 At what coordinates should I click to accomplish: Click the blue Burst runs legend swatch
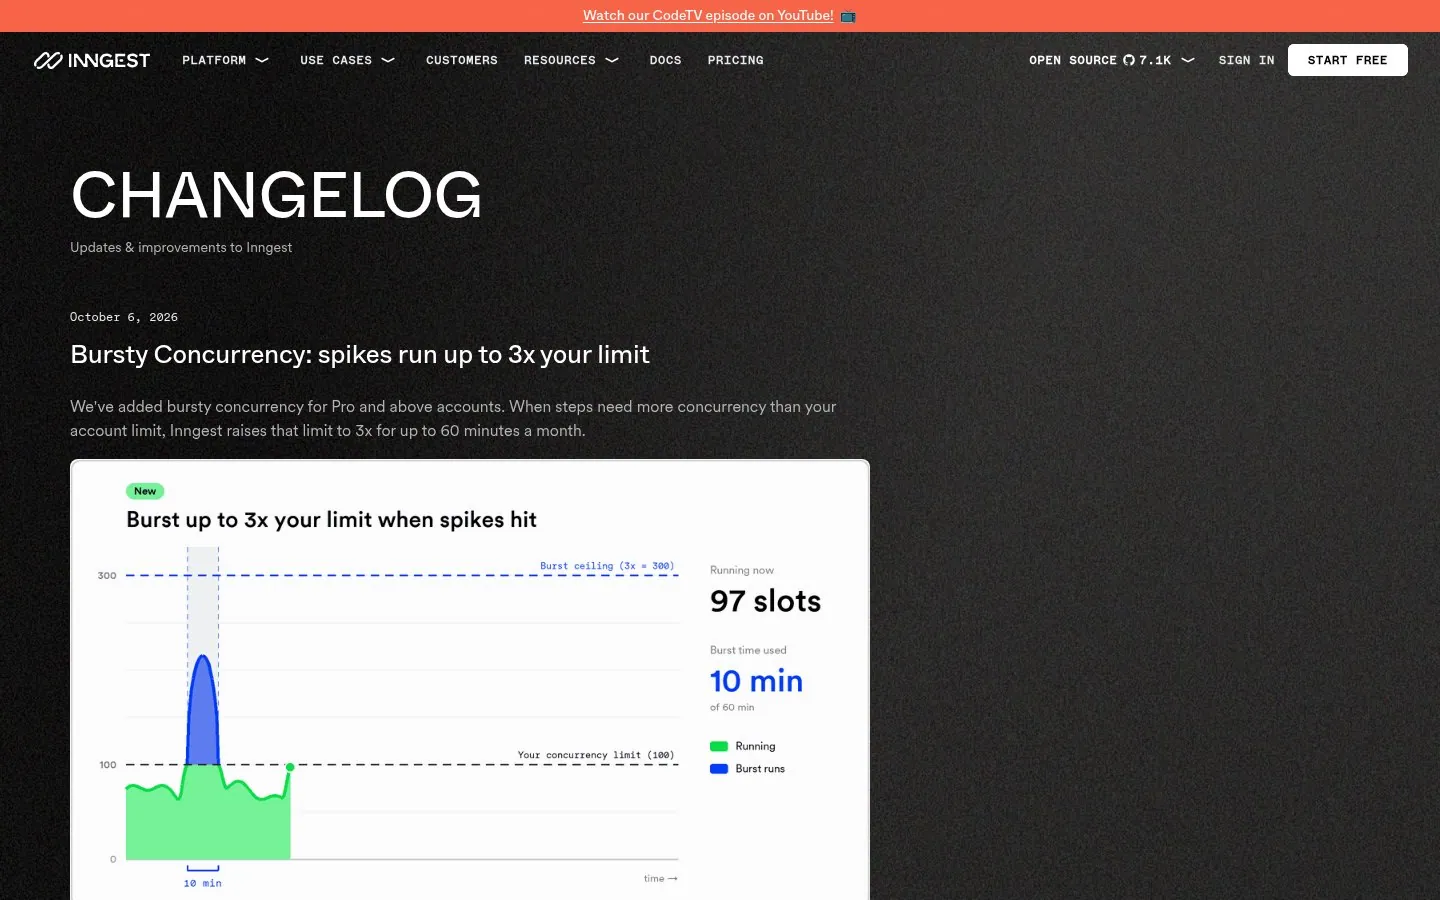tap(719, 769)
